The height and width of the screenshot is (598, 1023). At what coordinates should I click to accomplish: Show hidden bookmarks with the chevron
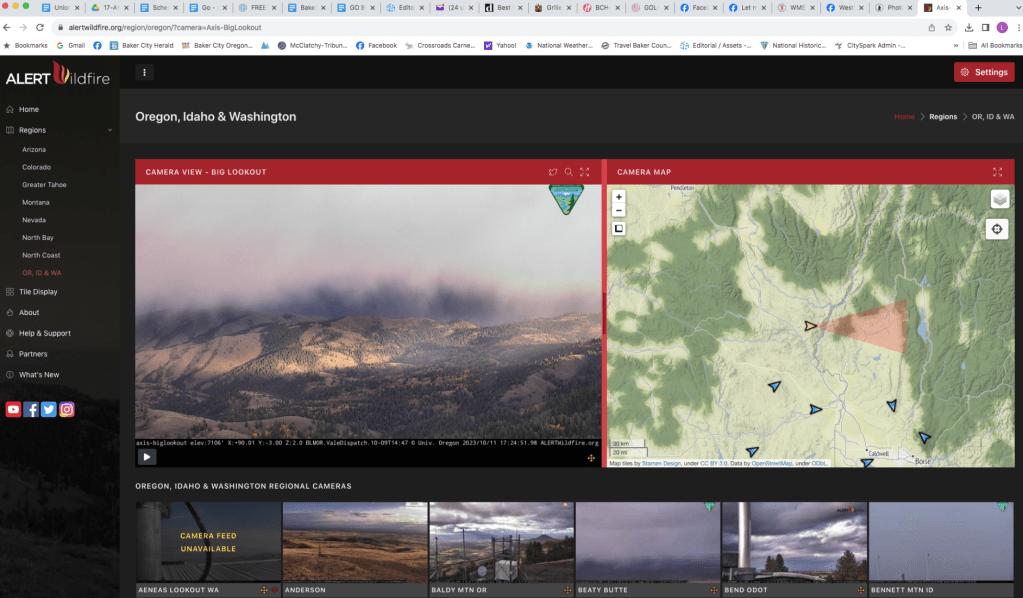pos(956,46)
